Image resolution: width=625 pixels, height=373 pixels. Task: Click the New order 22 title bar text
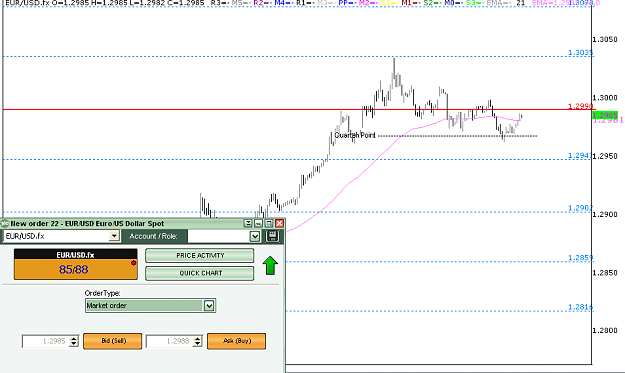click(x=87, y=224)
